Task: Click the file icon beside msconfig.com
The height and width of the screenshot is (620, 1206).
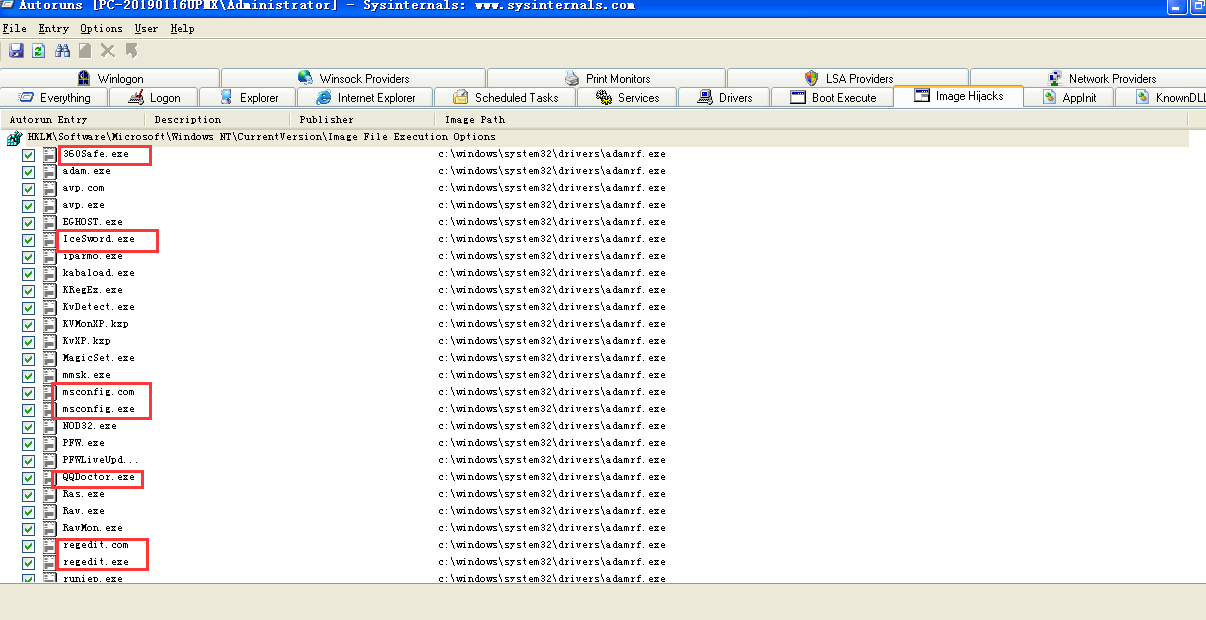Action: (x=49, y=393)
